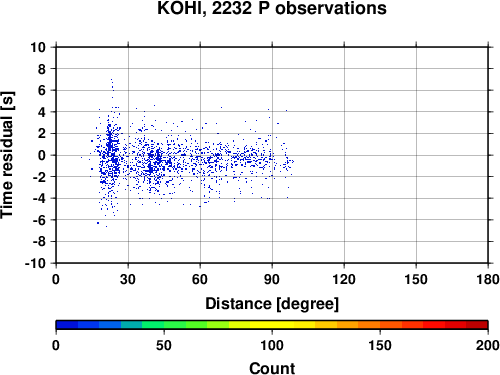Select the y-axis tick label '8'

click(x=42, y=69)
